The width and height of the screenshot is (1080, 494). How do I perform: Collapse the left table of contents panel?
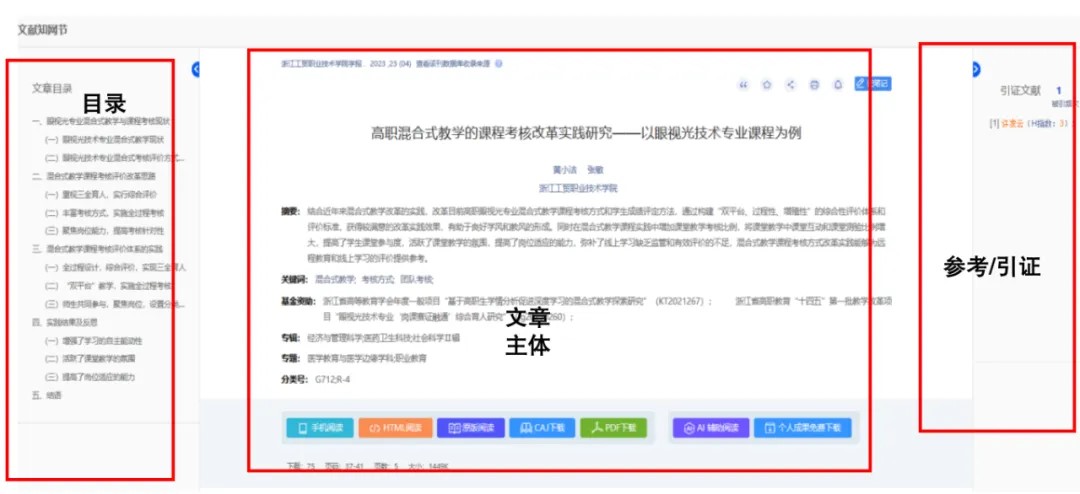[196, 69]
